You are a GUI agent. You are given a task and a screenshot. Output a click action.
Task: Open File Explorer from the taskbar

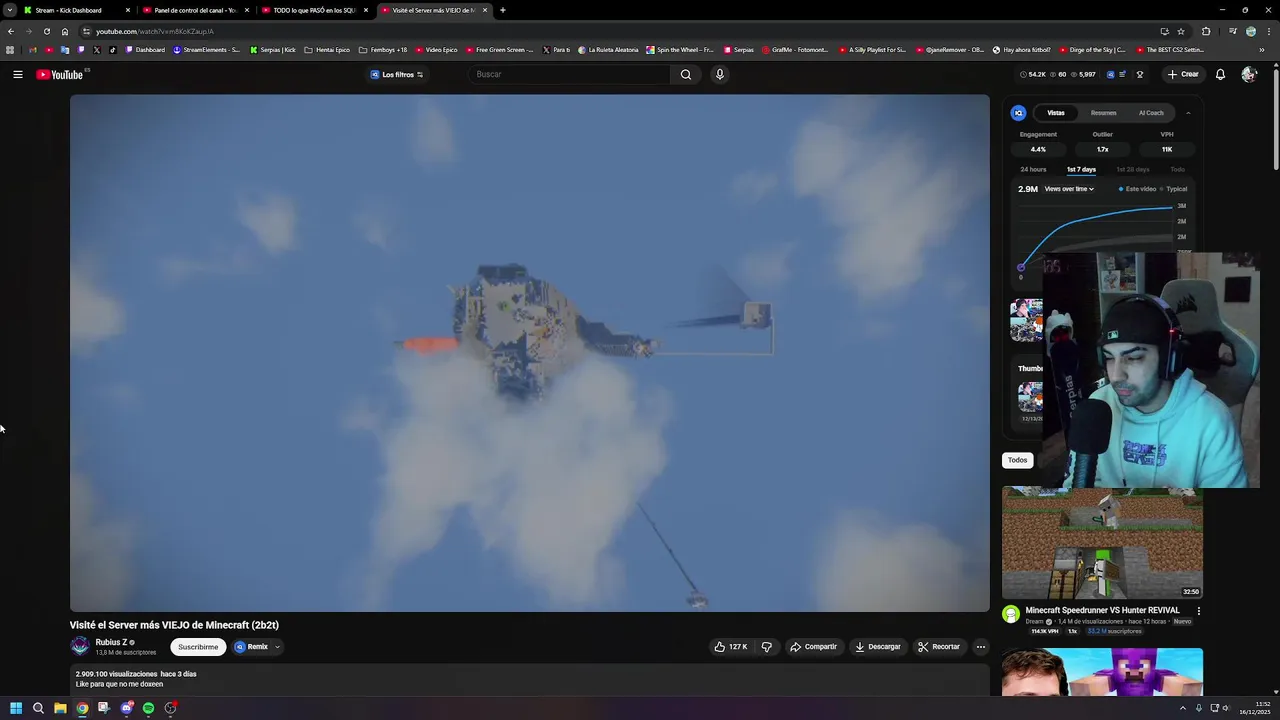[x=60, y=708]
